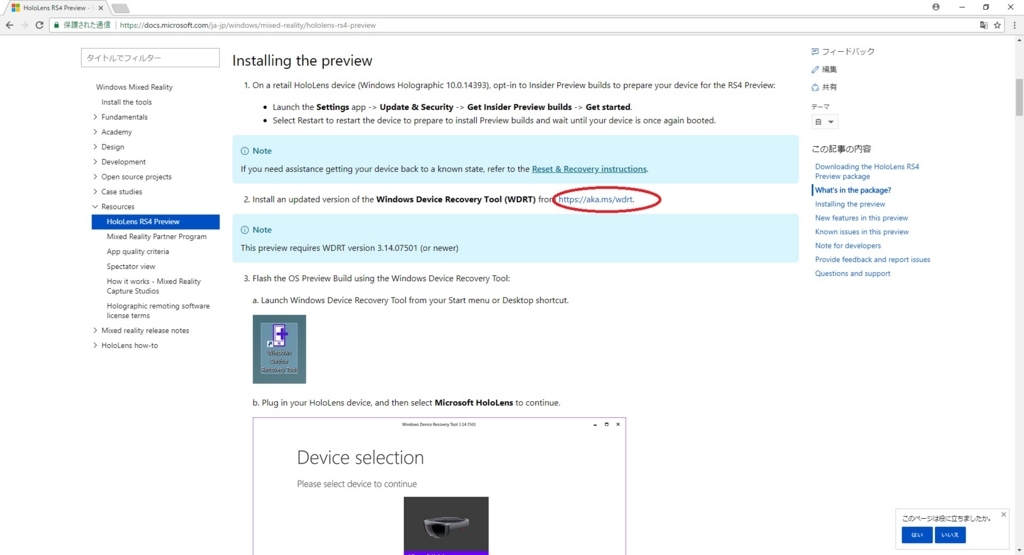The height and width of the screenshot is (555, 1024).
Task: Select the HoloLens RS4 Preview browser tab
Action: [x=55, y=8]
